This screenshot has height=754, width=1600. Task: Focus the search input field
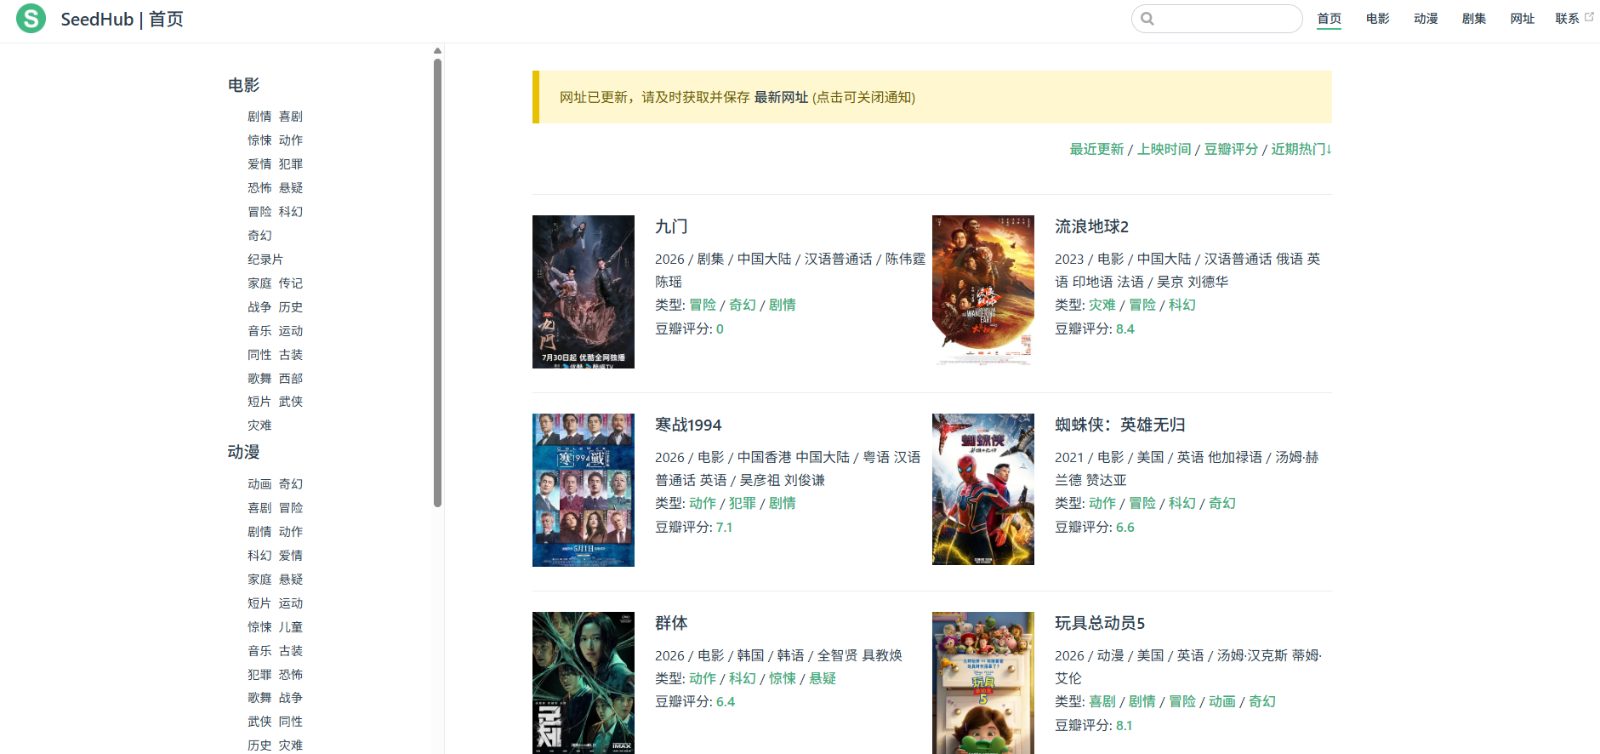click(x=1217, y=19)
